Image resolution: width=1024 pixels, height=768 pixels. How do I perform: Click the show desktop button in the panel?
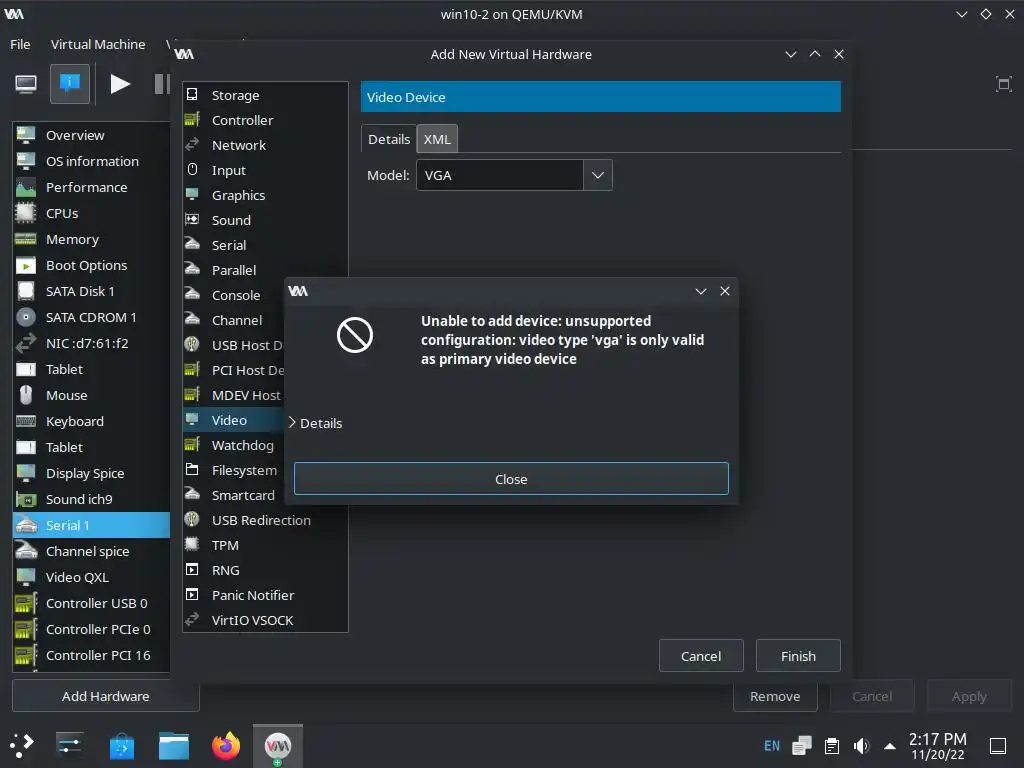pyautogui.click(x=998, y=746)
